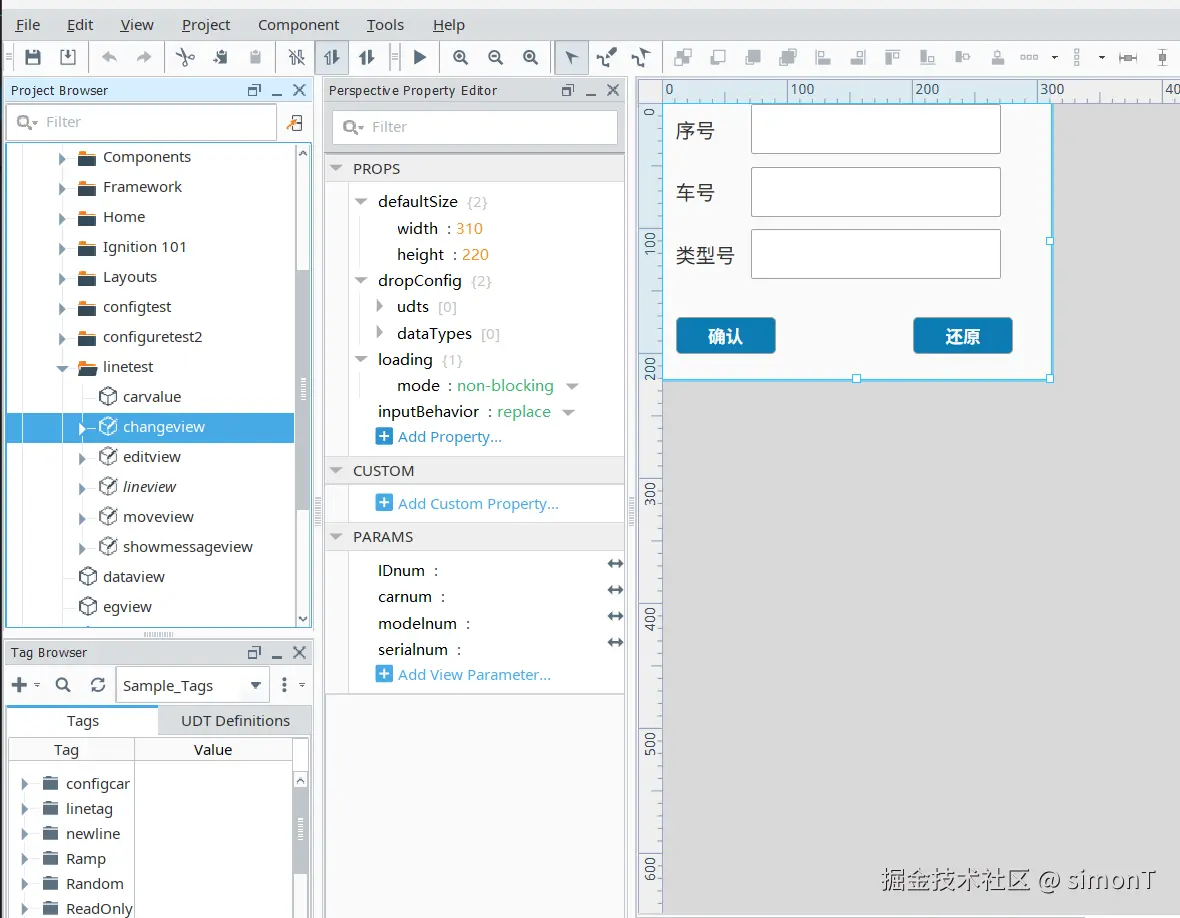Toggle carnum parameter direction arrow
The height and width of the screenshot is (918, 1180).
[x=615, y=590]
